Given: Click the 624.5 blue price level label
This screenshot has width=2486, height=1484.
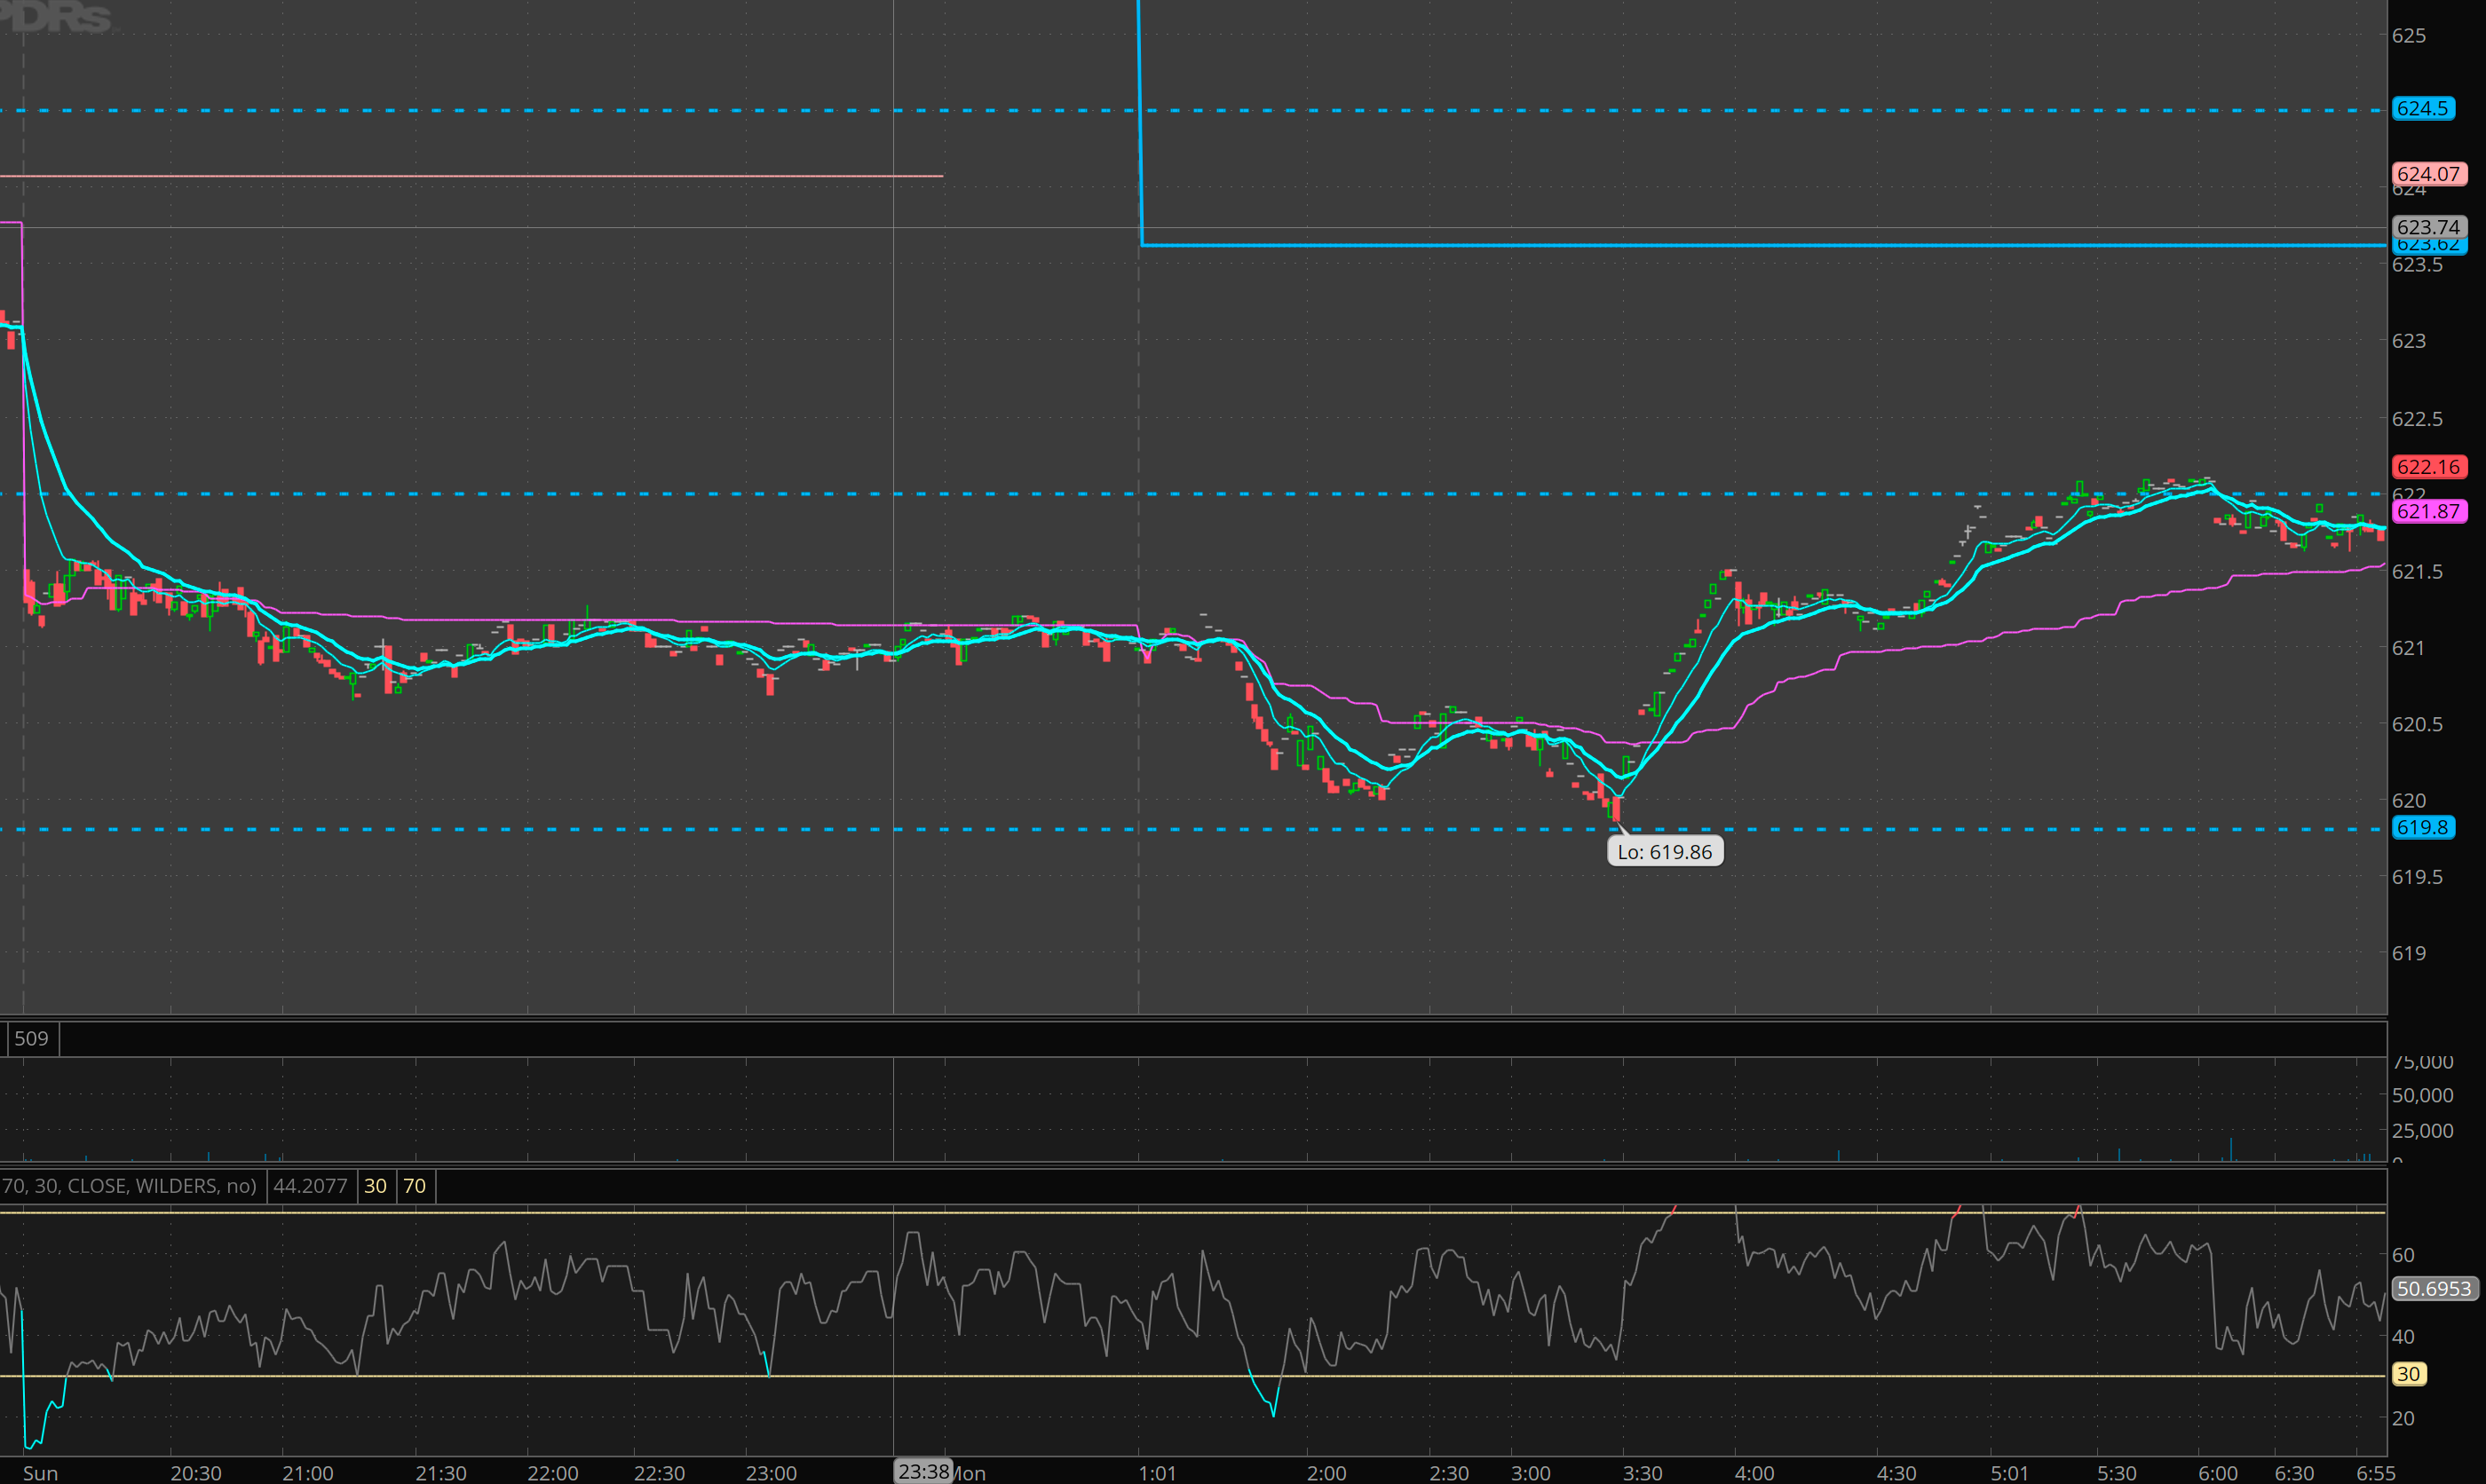Looking at the screenshot, I should (x=2422, y=108).
